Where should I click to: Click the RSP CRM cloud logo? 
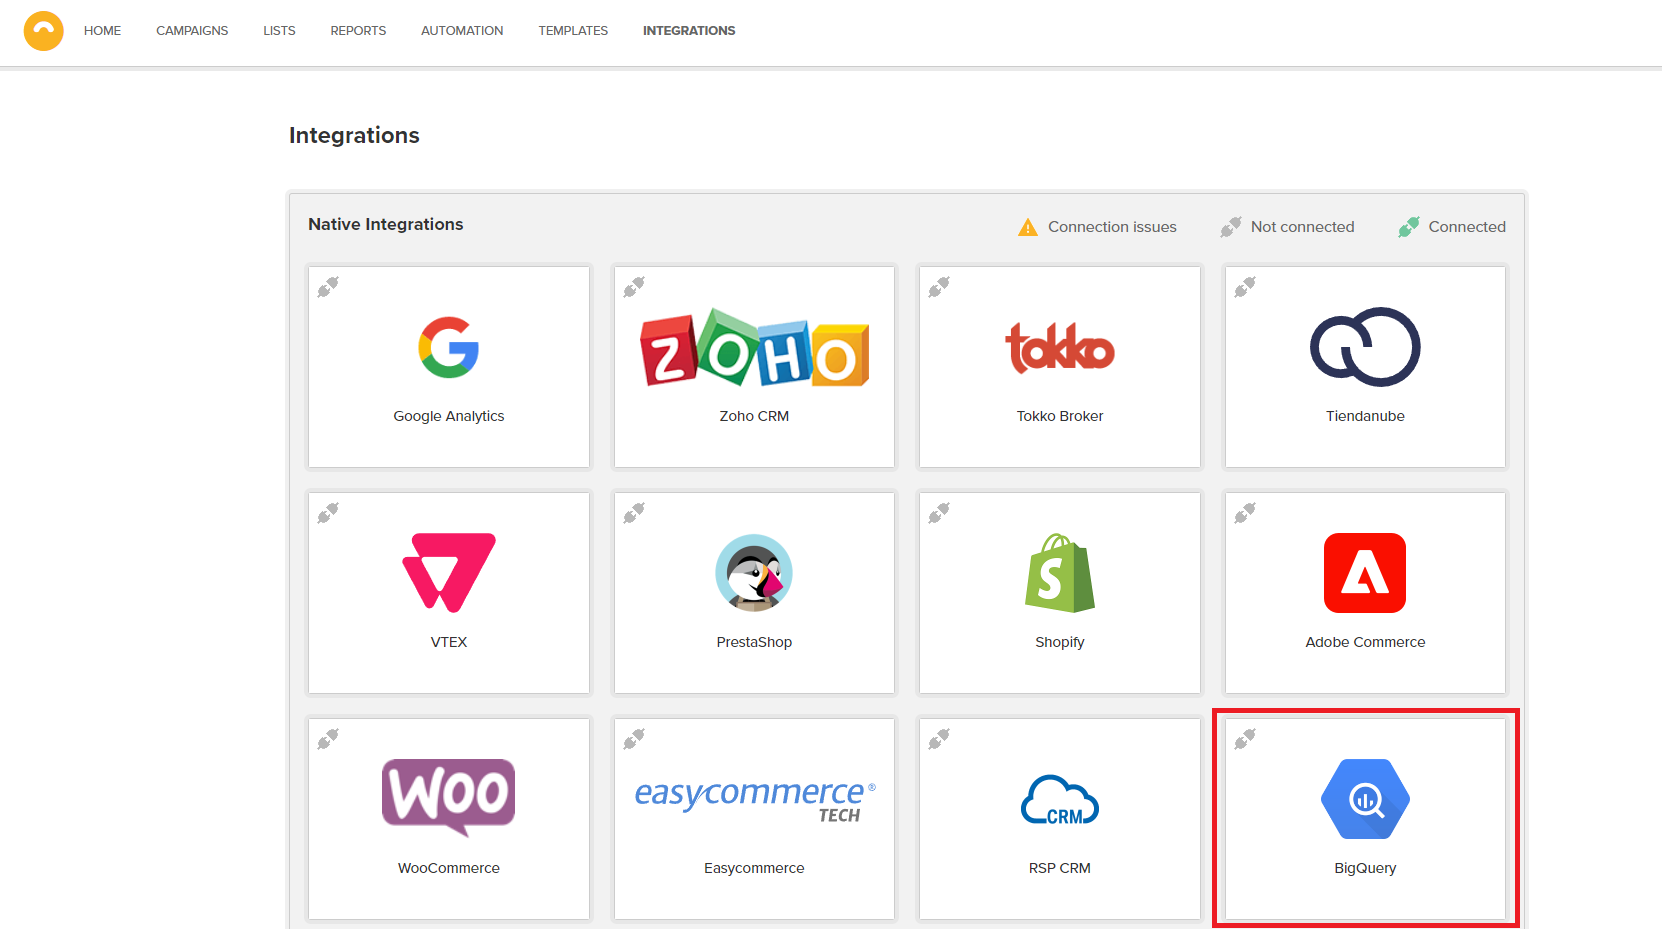pyautogui.click(x=1060, y=800)
